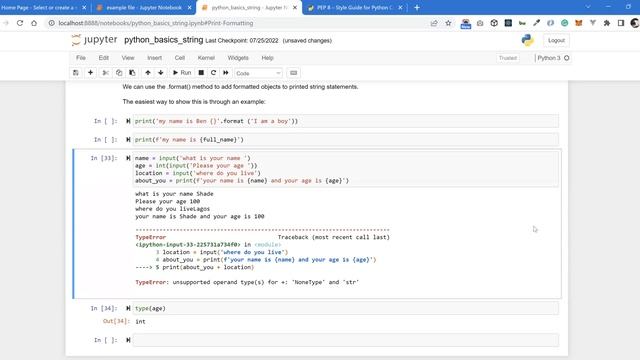Click the TypeError unsupported operand message
Screen dimensions: 640x360
pos(247,282)
